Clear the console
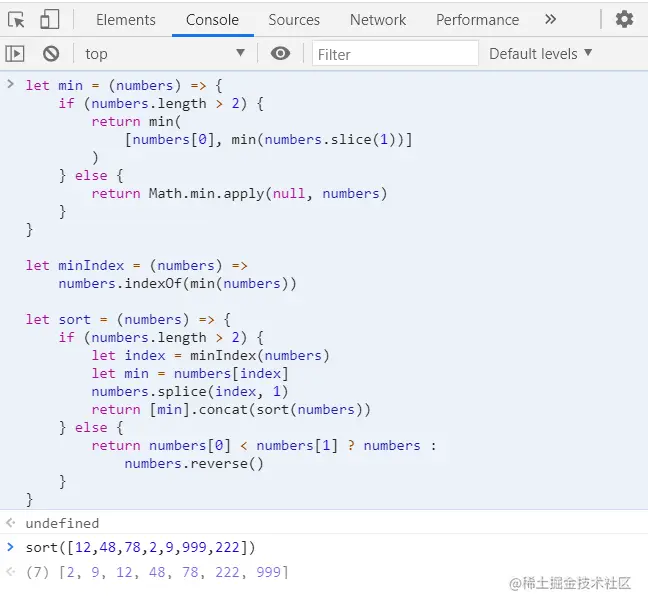 (x=51, y=54)
